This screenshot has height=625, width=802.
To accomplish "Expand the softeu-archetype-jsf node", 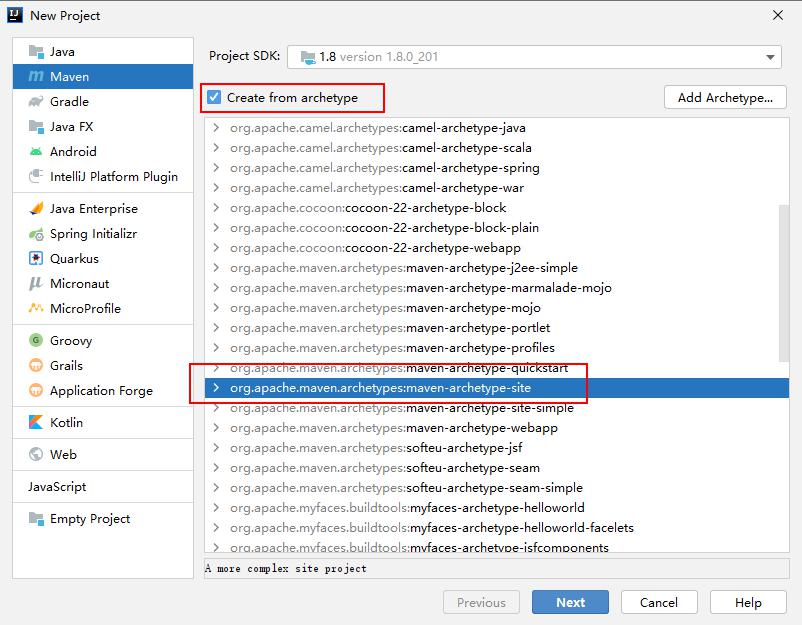I will [x=216, y=448].
